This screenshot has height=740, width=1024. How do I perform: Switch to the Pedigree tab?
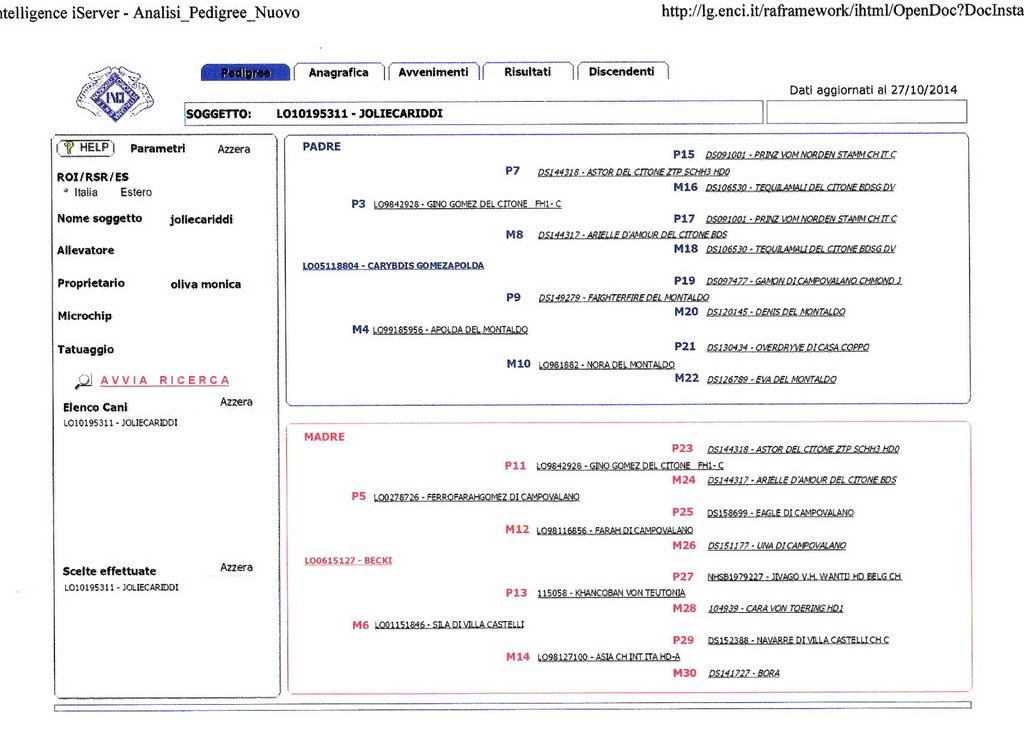246,72
